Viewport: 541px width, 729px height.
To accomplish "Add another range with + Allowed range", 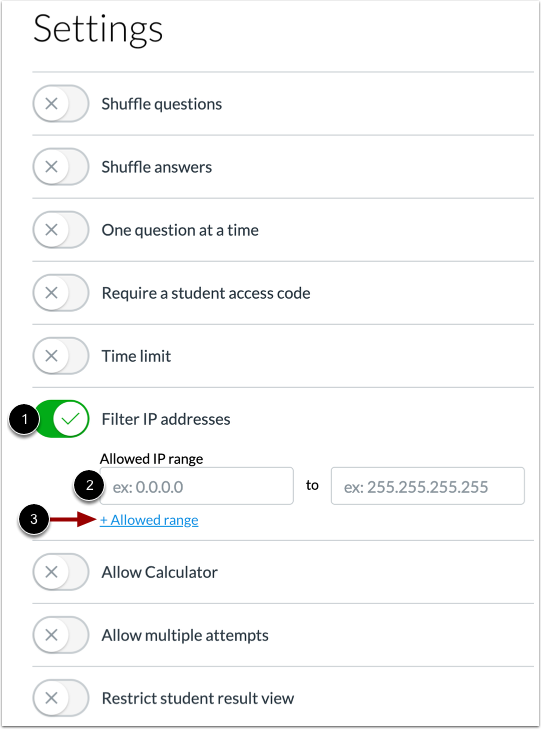I will pos(149,520).
